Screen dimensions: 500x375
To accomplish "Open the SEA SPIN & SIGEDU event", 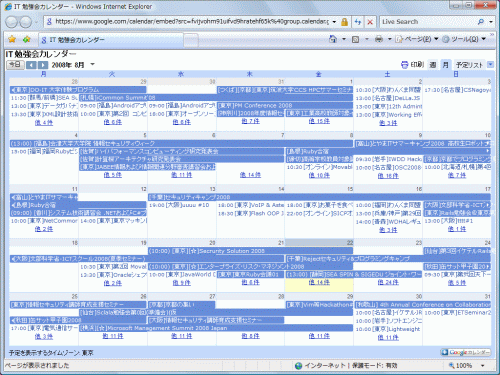I will click(354, 274).
